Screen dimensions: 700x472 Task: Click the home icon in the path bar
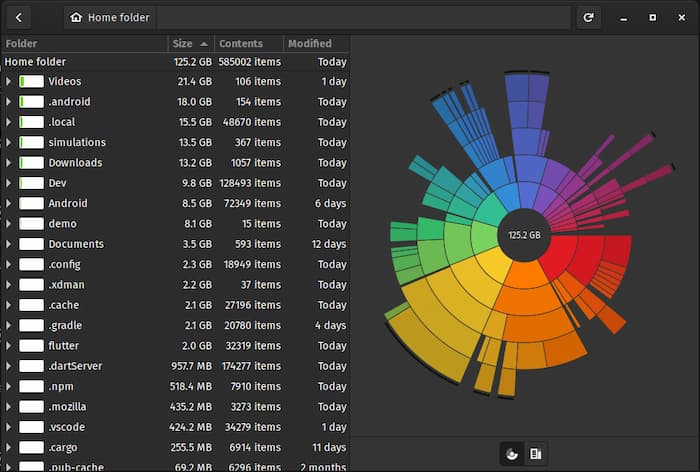[76, 17]
